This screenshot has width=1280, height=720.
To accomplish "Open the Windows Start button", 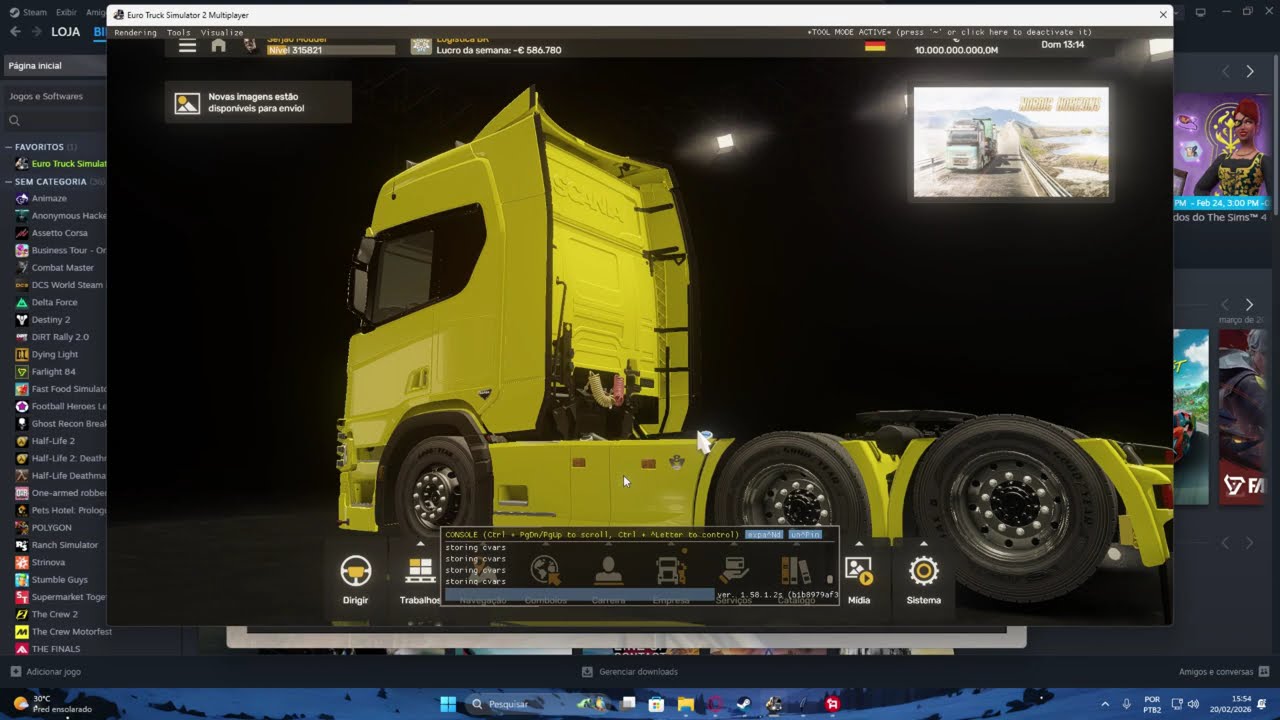I will click(448, 704).
